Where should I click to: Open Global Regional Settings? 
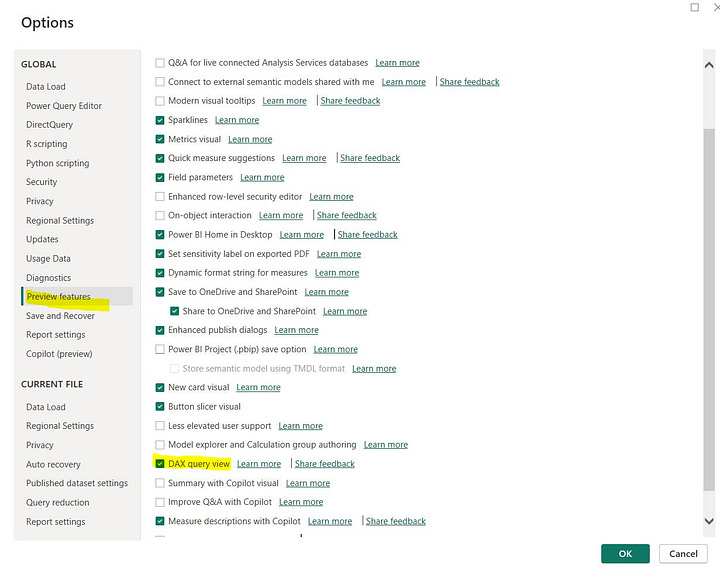(60, 220)
